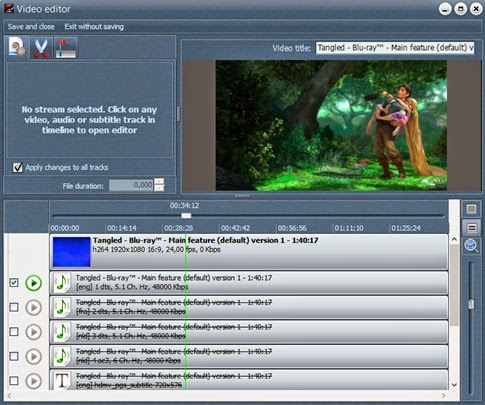Screen dimensions: 485x405
Task: Click music note icon of [fra] track
Action: click(x=61, y=307)
